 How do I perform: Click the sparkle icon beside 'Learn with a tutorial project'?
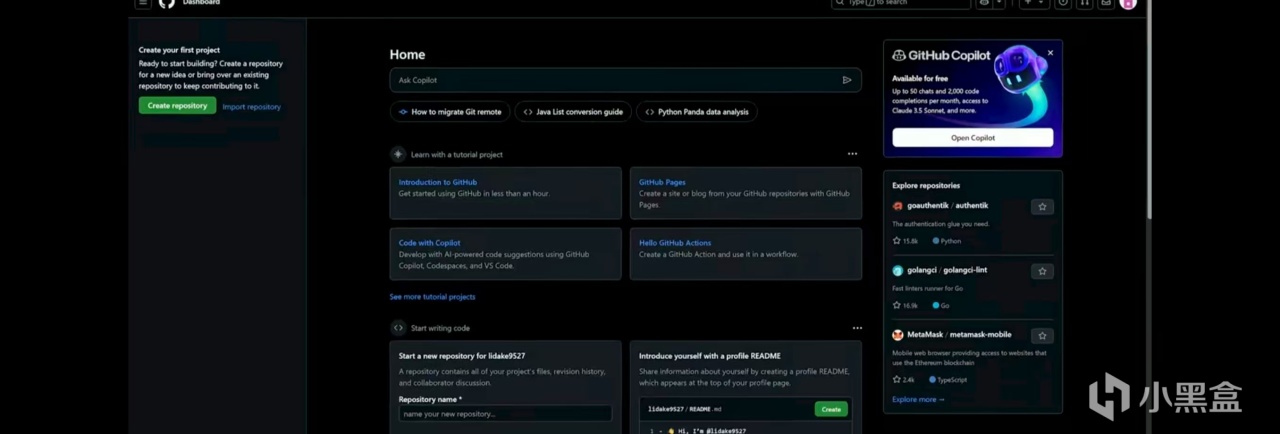coord(398,154)
